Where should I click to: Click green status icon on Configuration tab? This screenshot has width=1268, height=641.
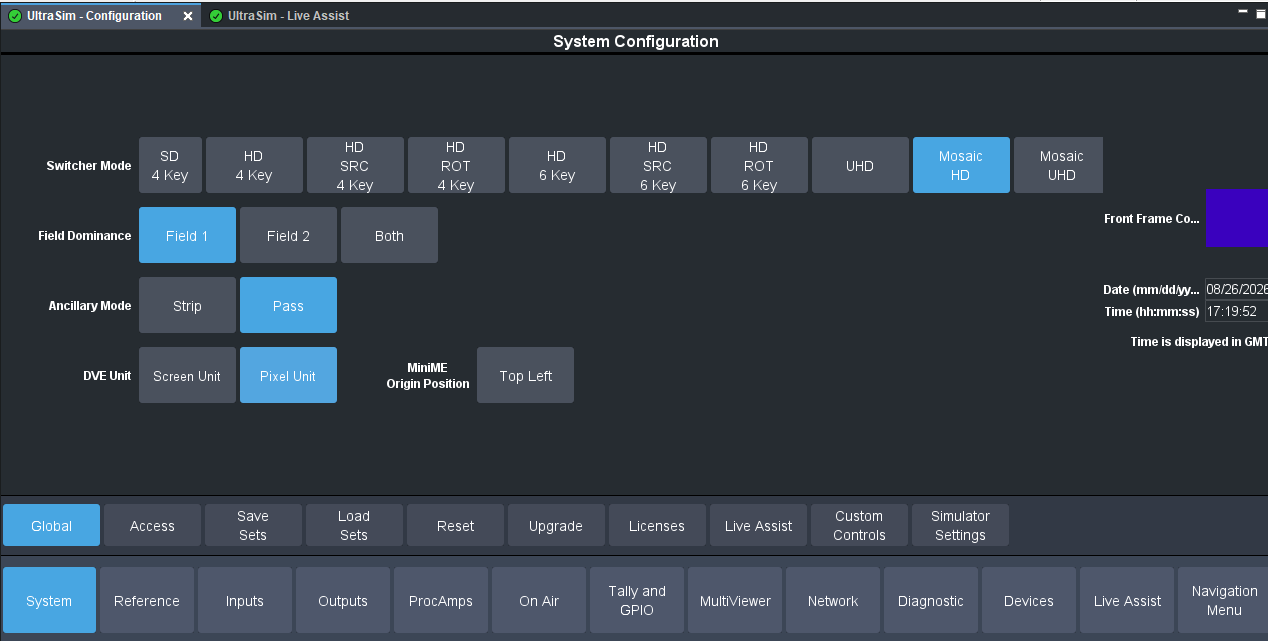(14, 16)
